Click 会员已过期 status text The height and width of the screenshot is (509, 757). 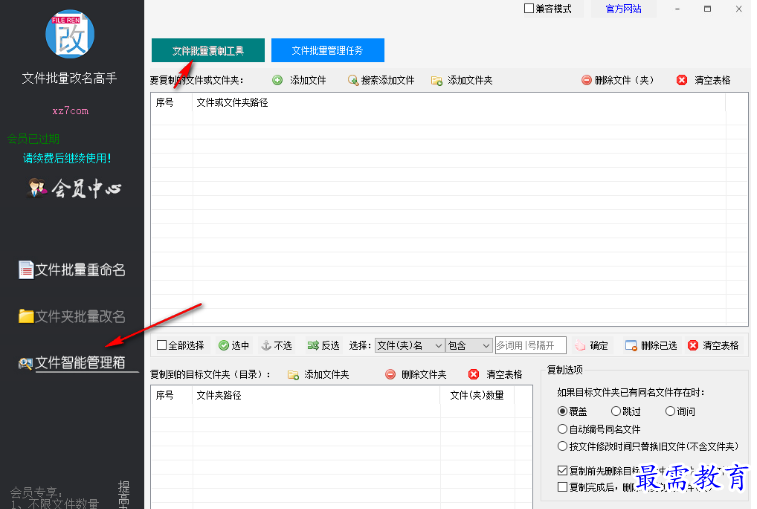tap(33, 139)
